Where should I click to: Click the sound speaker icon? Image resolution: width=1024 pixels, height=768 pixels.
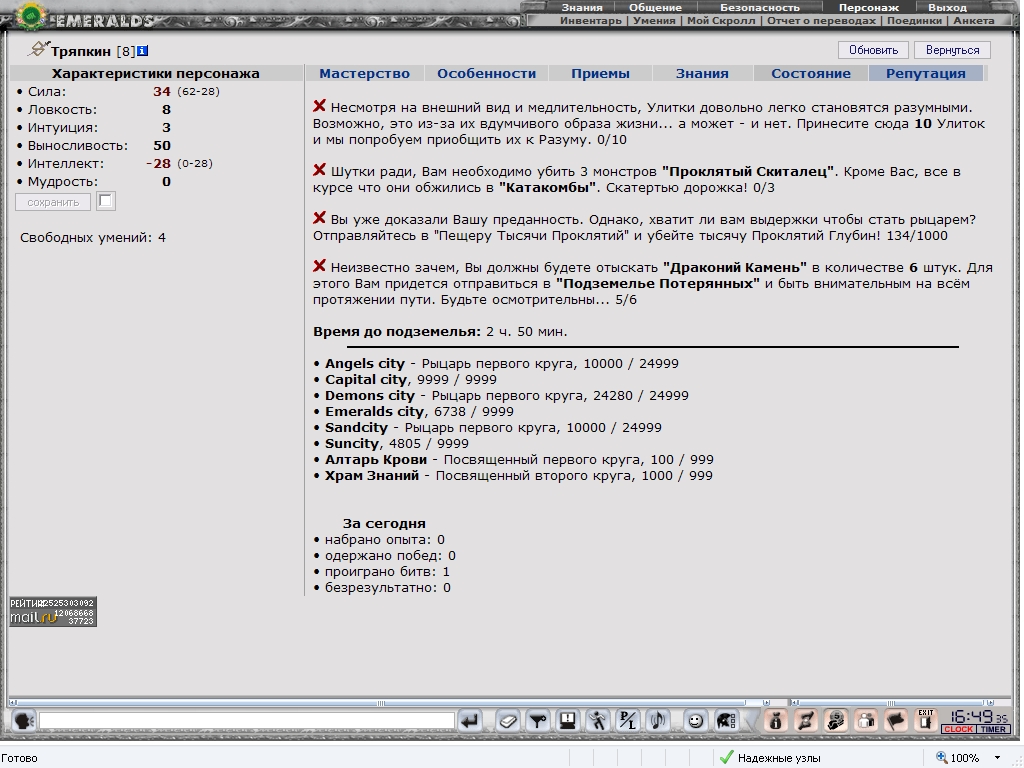click(x=658, y=721)
